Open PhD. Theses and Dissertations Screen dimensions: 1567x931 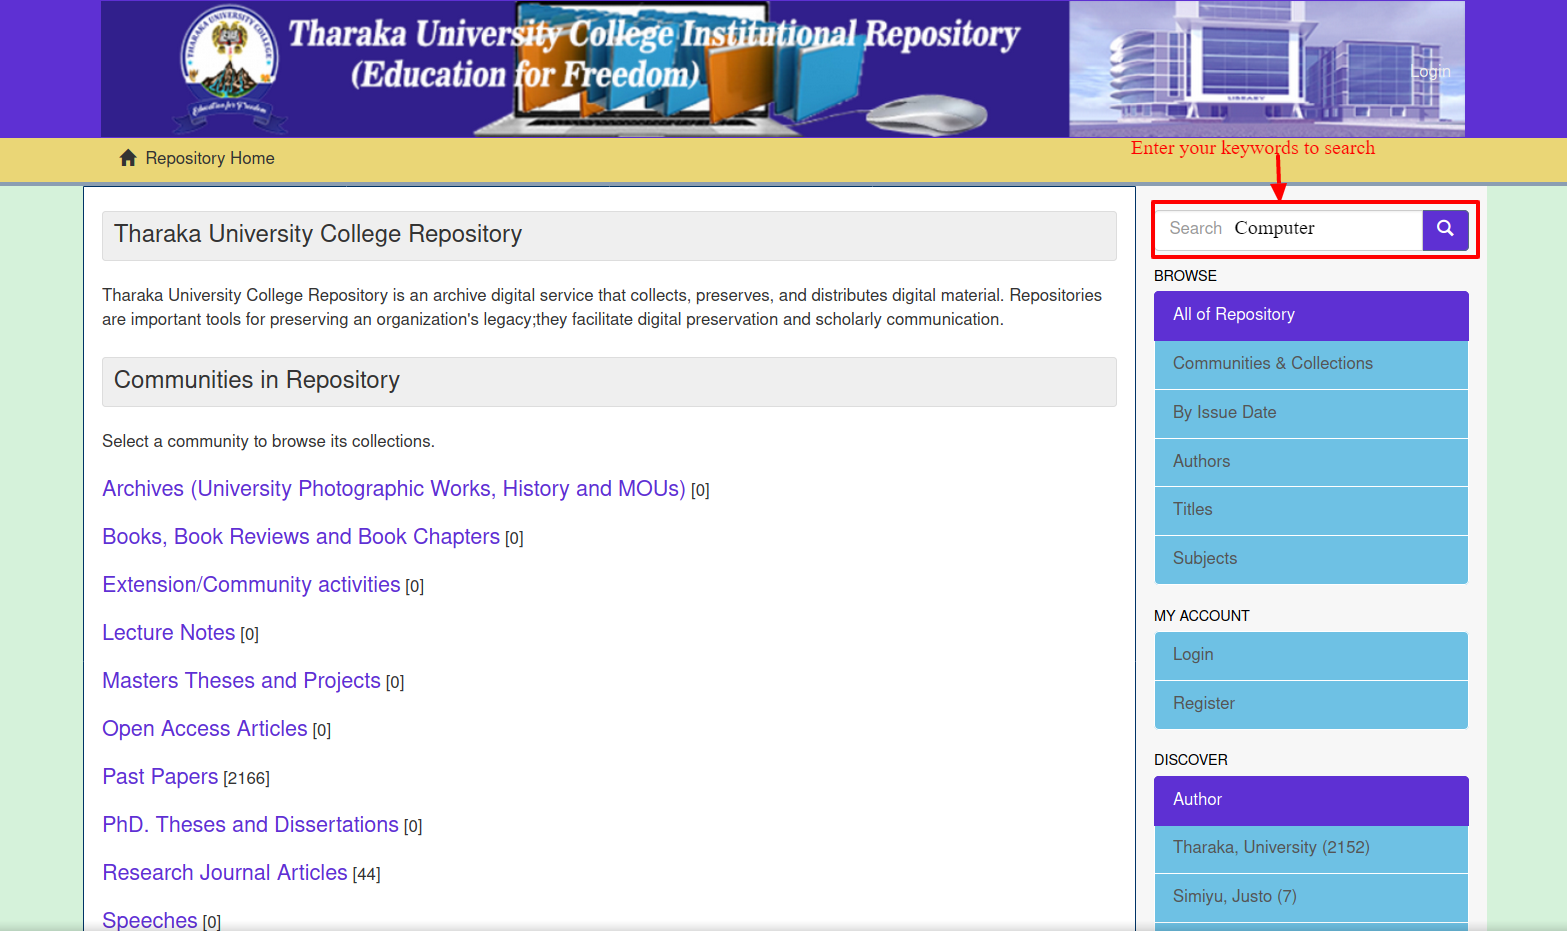click(x=250, y=825)
